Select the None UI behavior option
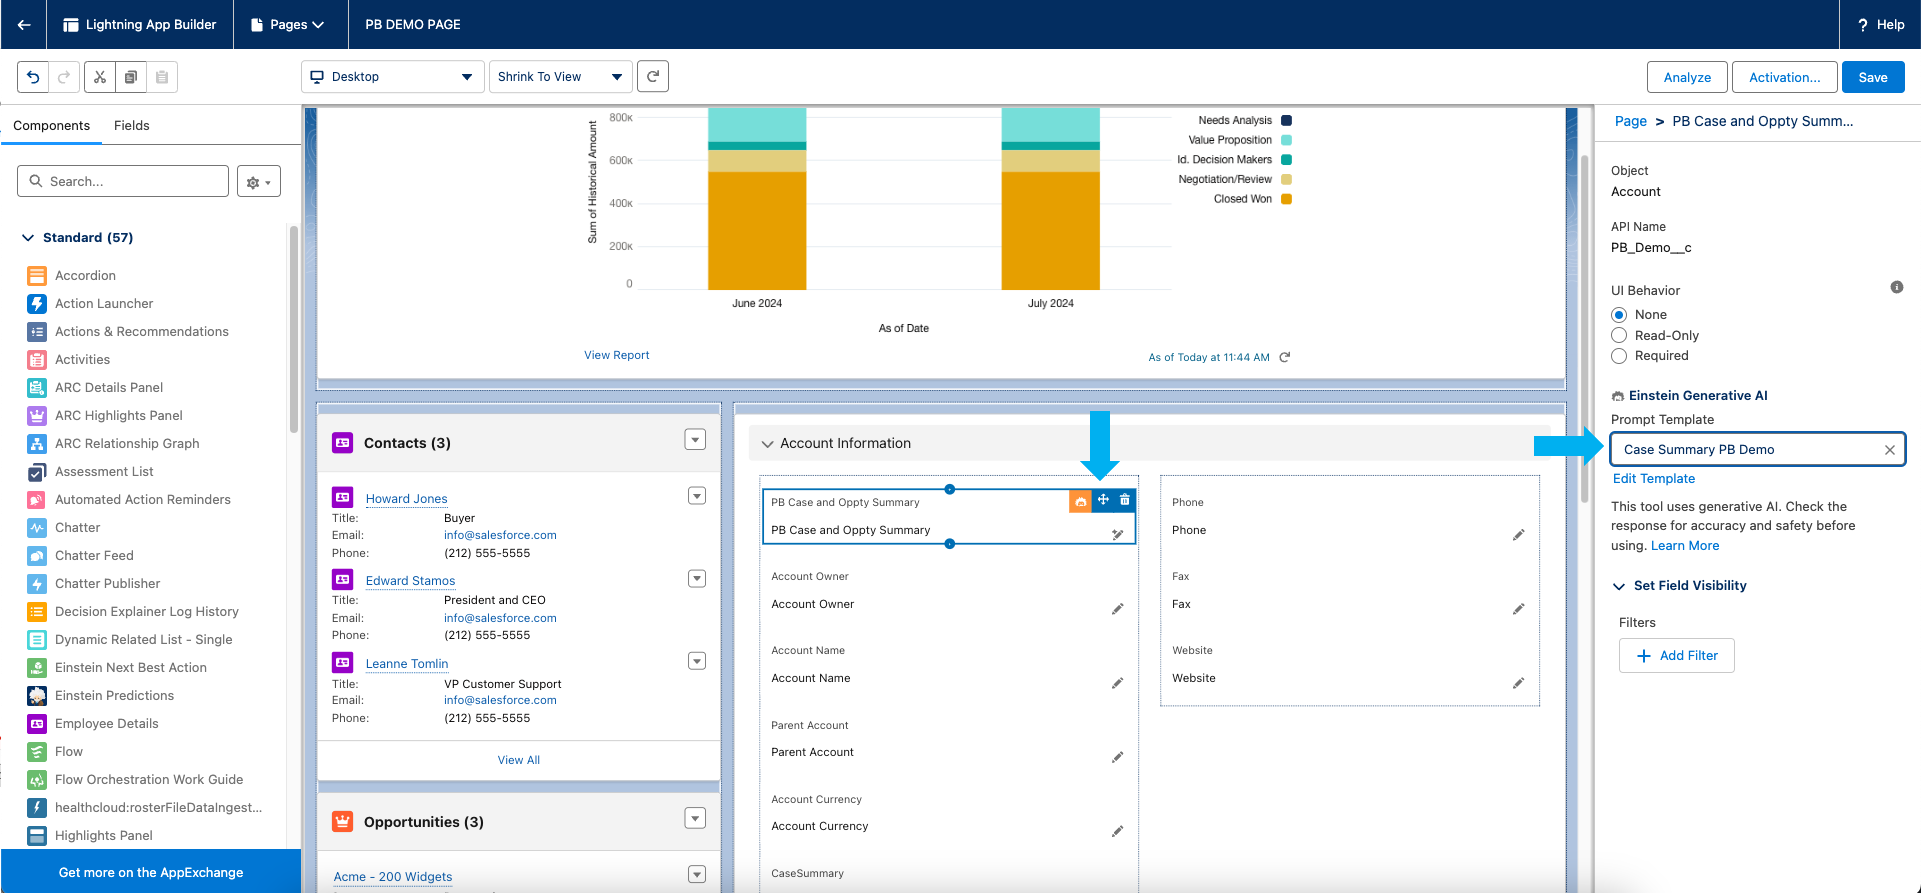The height and width of the screenshot is (893, 1921). click(1619, 315)
